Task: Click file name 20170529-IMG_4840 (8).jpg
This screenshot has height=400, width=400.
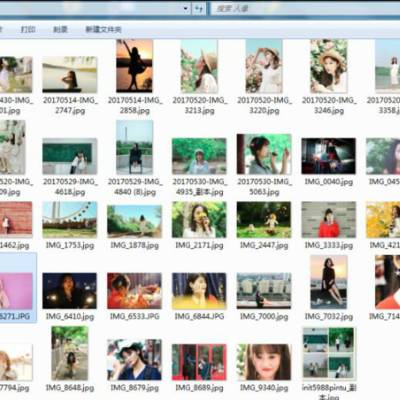Action: tap(135, 187)
